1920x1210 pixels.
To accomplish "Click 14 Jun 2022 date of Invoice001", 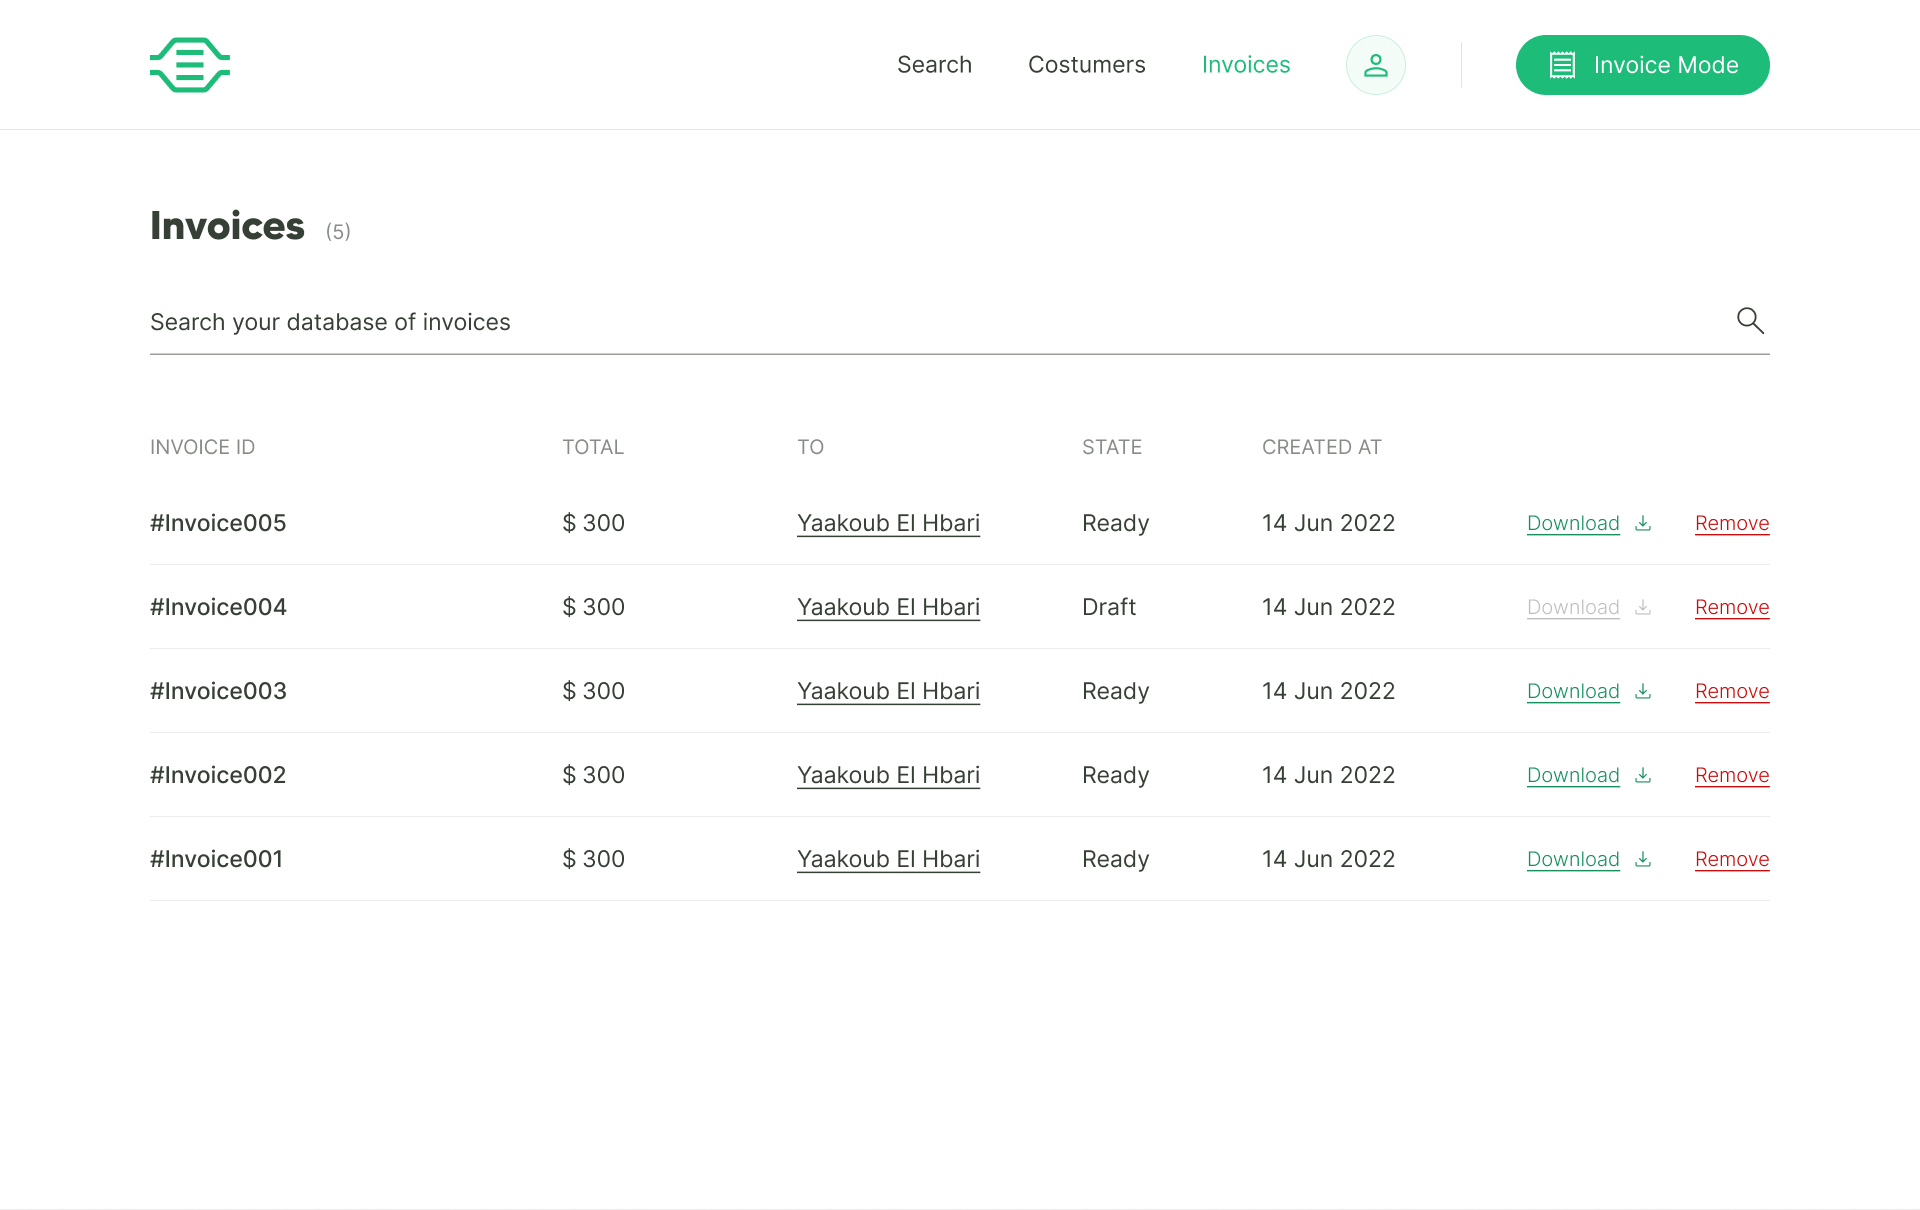I will (x=1328, y=859).
